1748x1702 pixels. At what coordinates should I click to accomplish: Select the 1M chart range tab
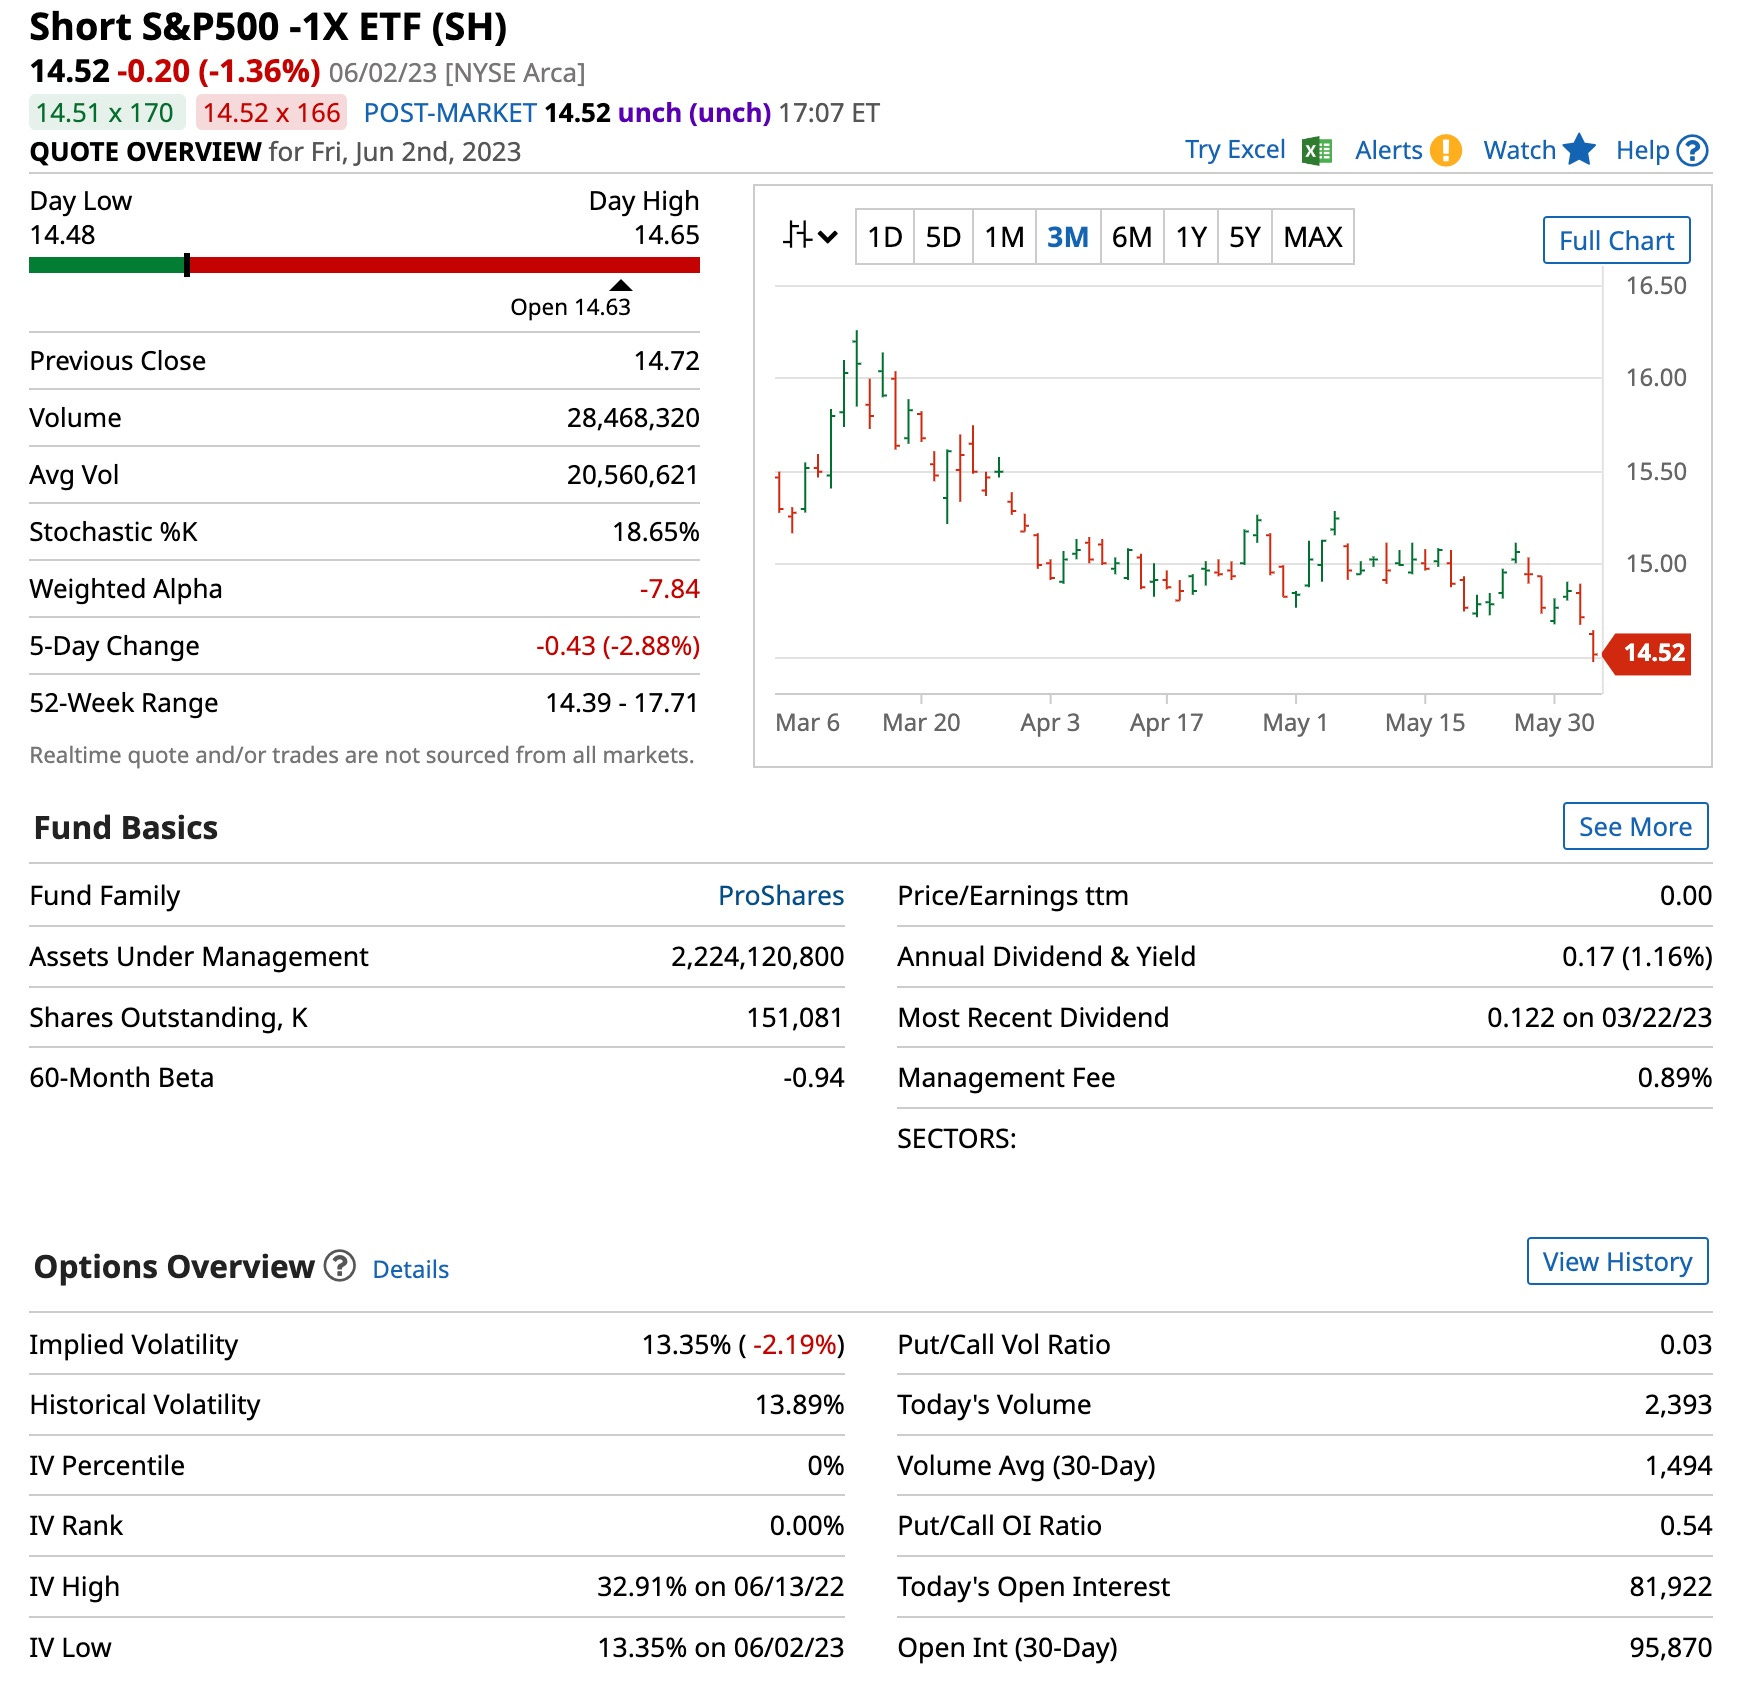pos(1004,237)
